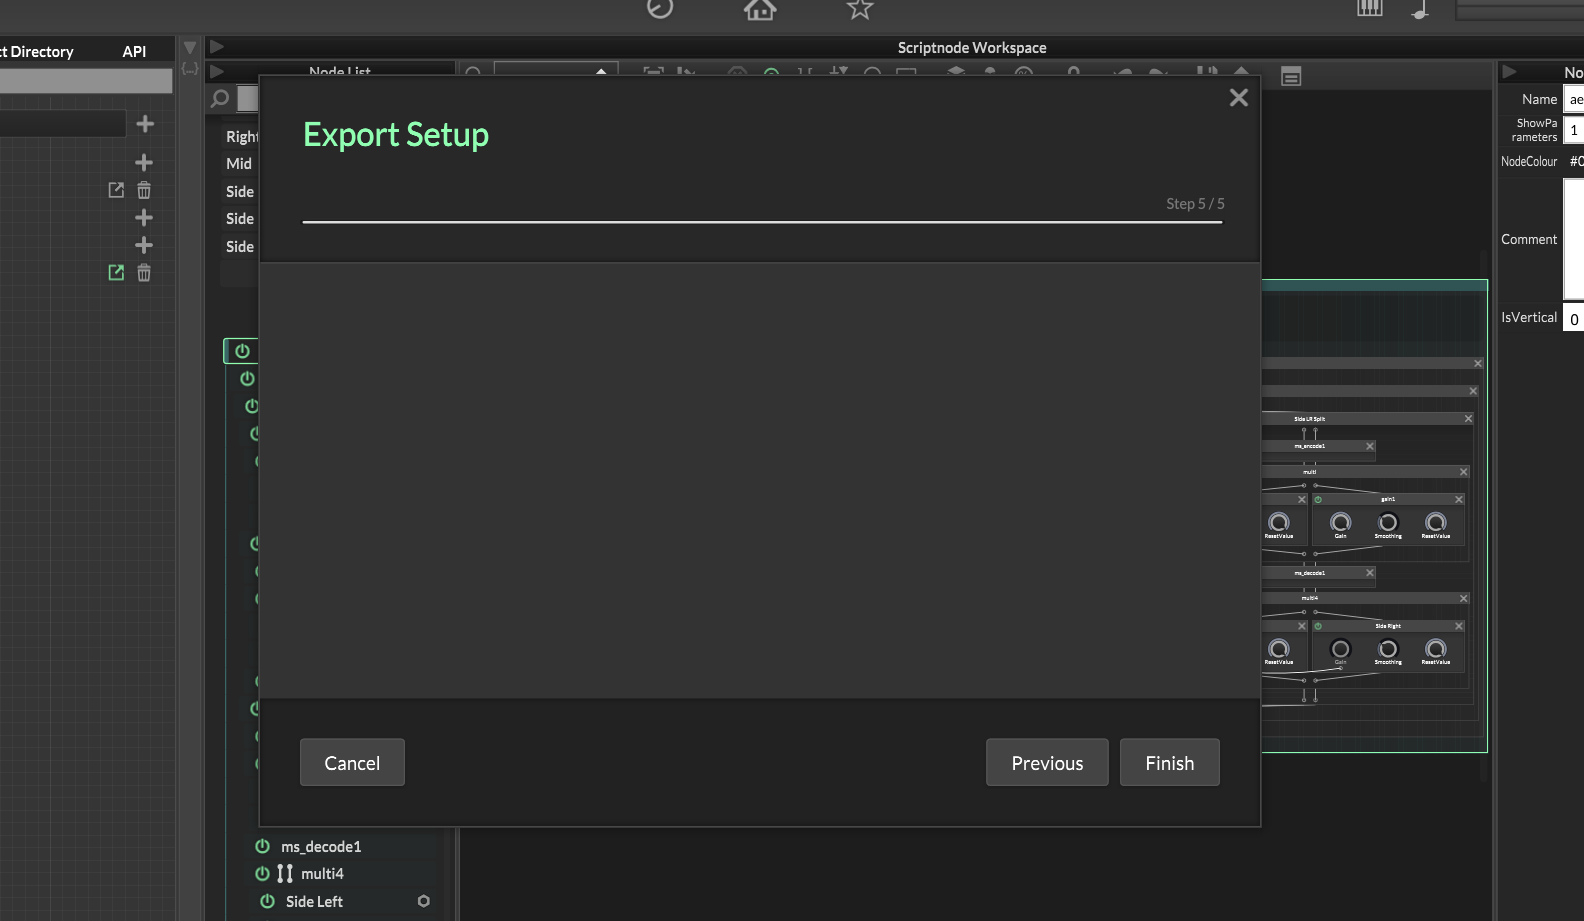Adjust the gain1 Smoothing knob
The width and height of the screenshot is (1584, 921).
[x=1388, y=523]
